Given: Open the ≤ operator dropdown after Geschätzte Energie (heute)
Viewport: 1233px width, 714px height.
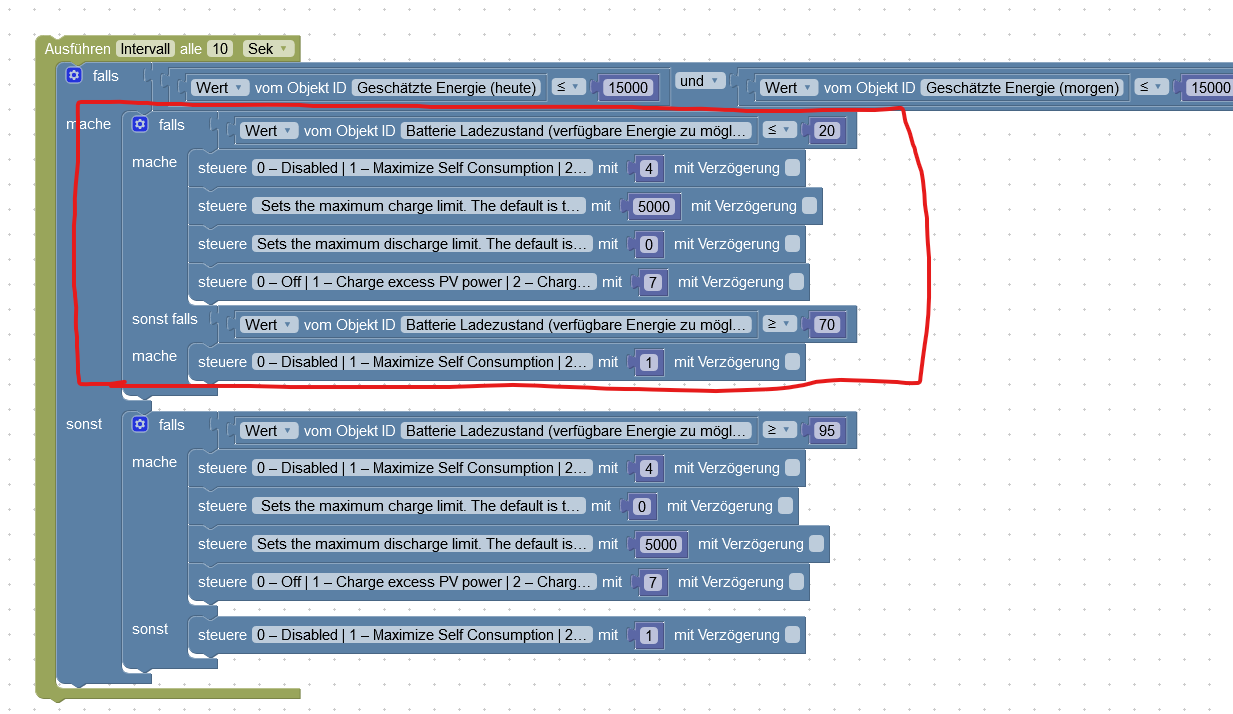Looking at the screenshot, I should tap(568, 87).
